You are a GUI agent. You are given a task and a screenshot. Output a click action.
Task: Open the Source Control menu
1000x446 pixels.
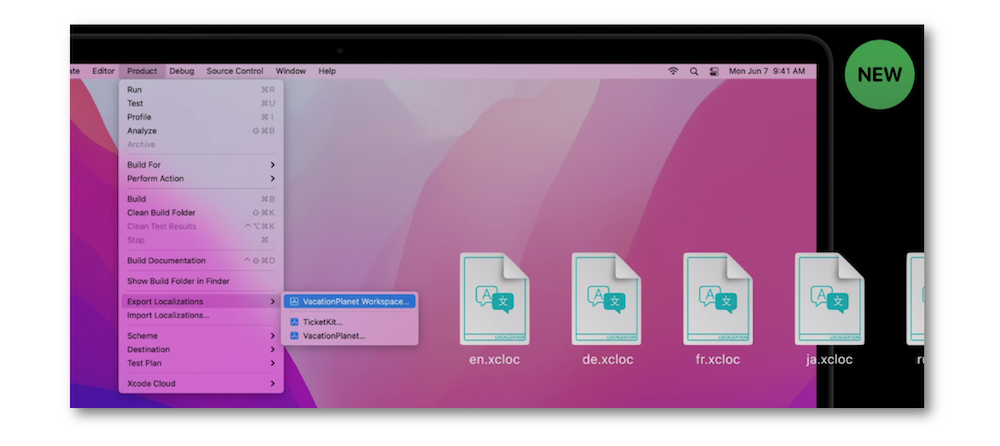(x=235, y=71)
